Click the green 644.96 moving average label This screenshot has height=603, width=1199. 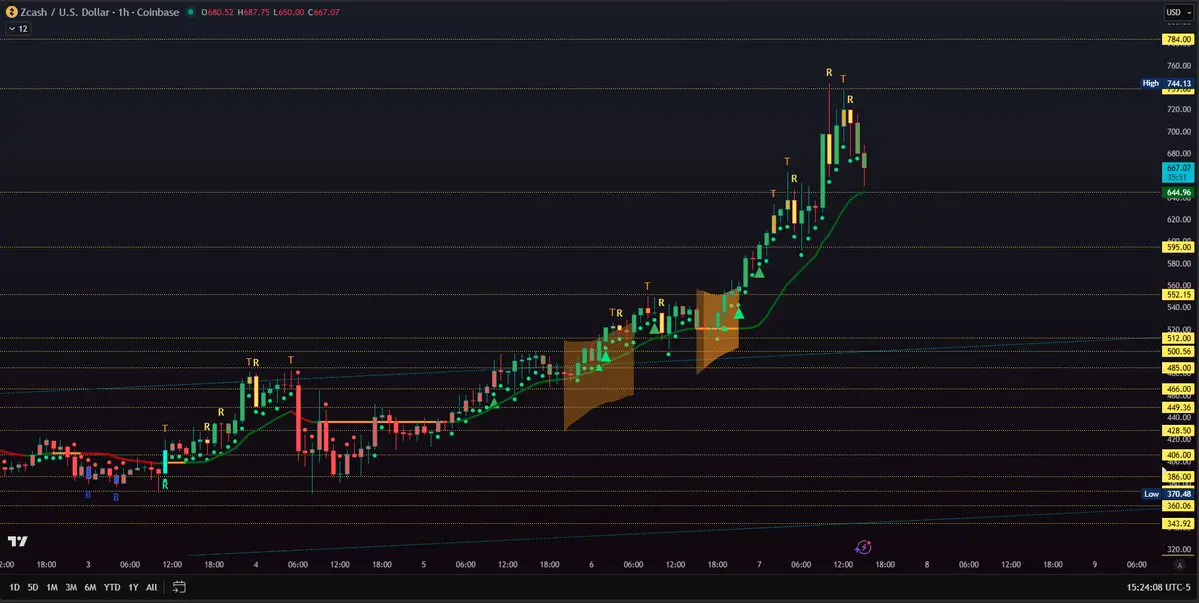tap(1178, 193)
